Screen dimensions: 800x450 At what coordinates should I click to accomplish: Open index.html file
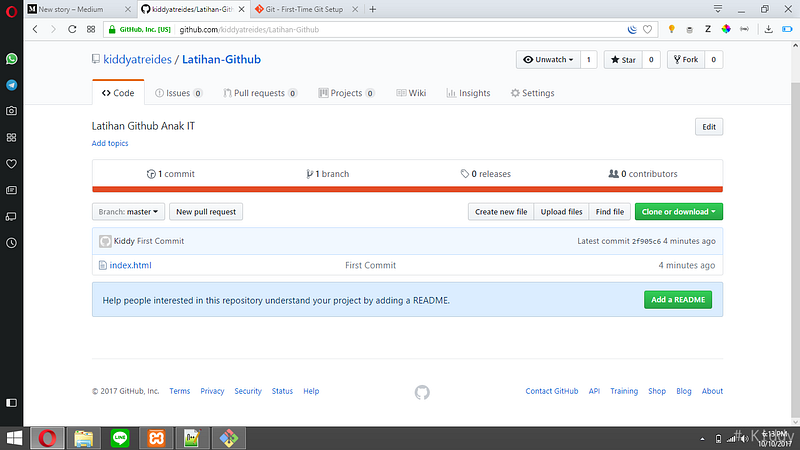(130, 265)
